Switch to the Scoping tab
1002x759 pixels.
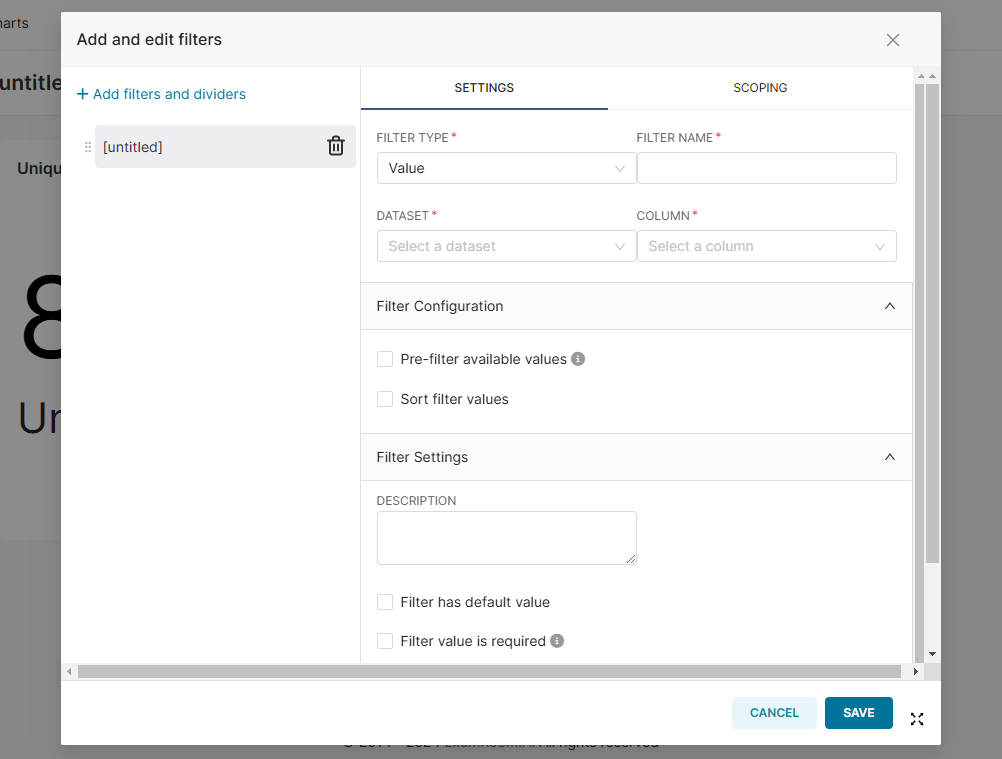click(760, 88)
